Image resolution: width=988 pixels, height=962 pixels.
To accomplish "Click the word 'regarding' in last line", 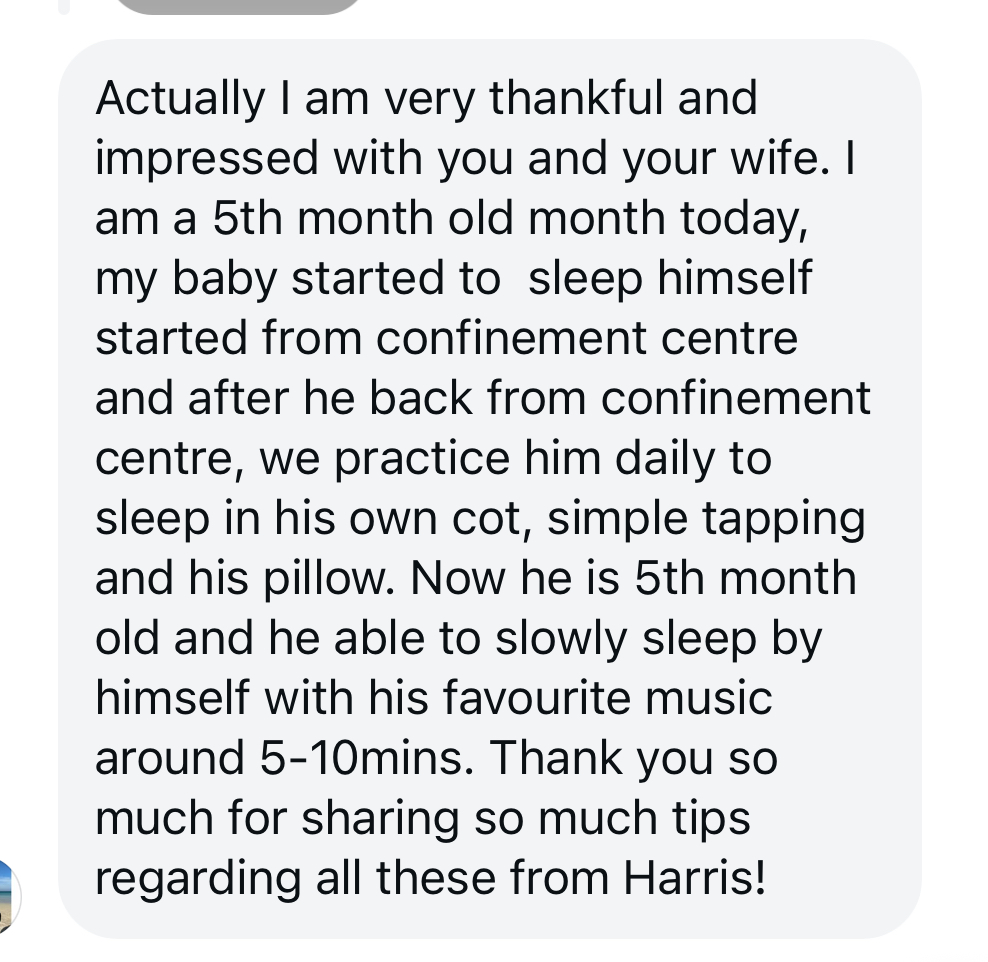I will coord(198,880).
